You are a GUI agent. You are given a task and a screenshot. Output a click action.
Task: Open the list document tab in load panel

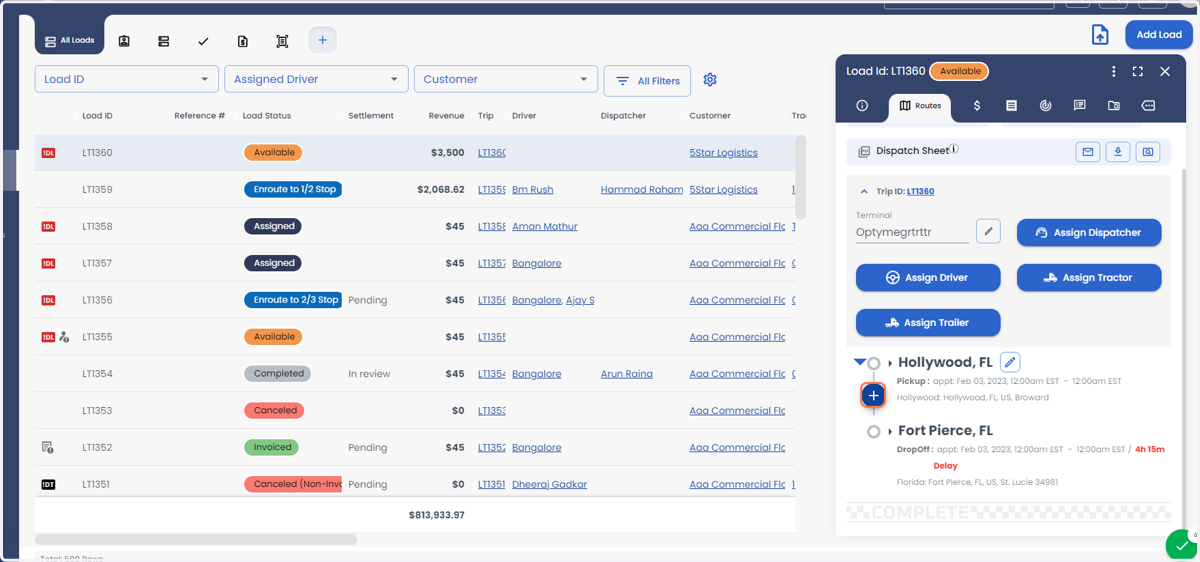tap(1011, 105)
